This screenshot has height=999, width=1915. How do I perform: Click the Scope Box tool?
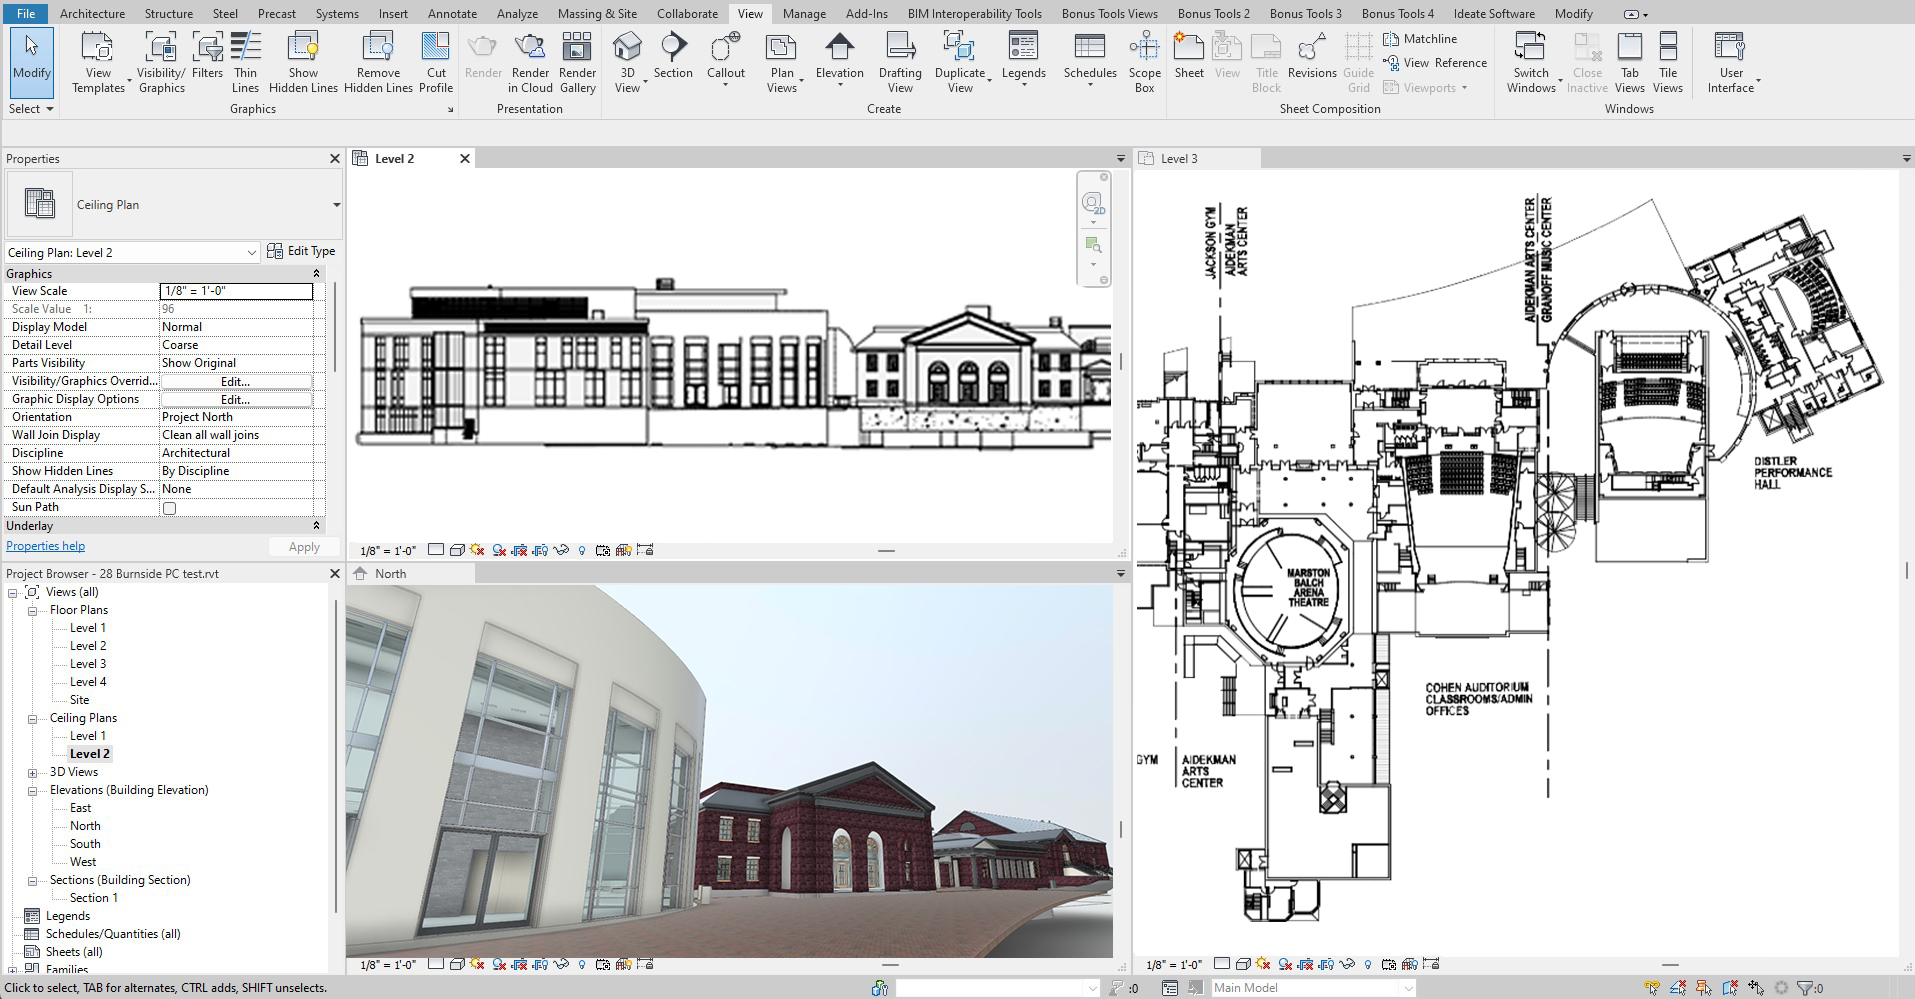(x=1144, y=62)
